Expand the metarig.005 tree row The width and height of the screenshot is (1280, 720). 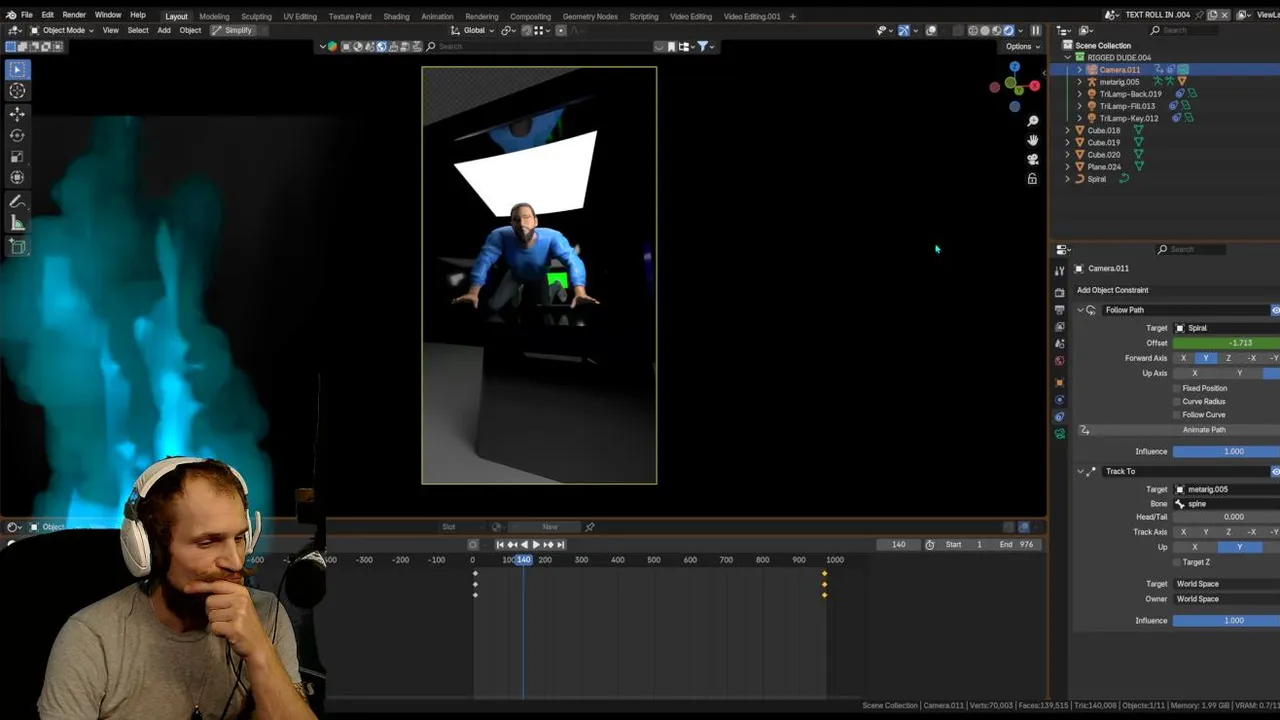(x=1079, y=82)
